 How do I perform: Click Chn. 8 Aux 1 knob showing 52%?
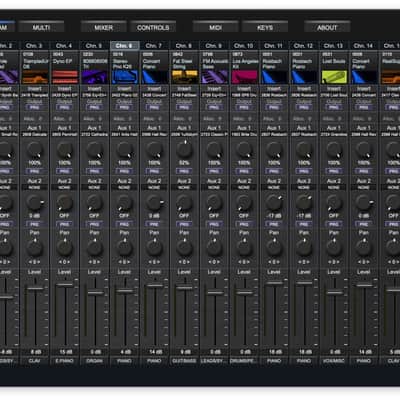(184, 150)
